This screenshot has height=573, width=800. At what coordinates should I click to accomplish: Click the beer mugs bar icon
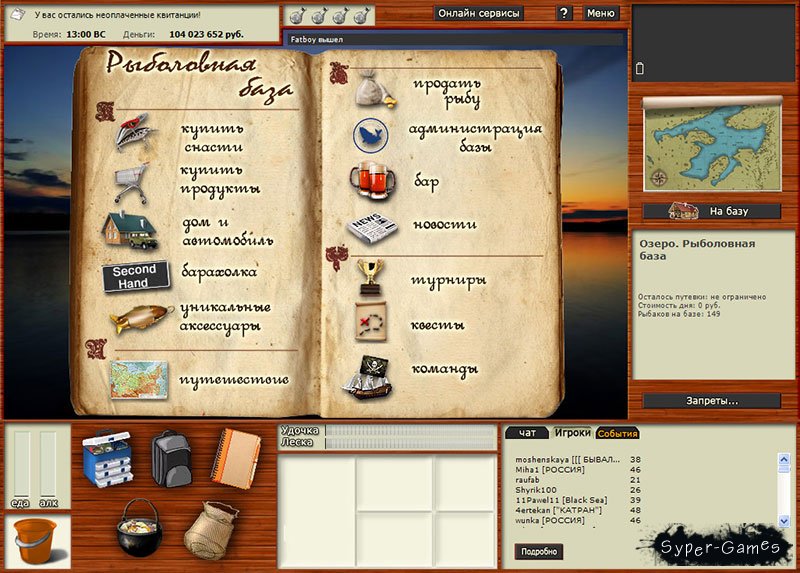(x=372, y=180)
